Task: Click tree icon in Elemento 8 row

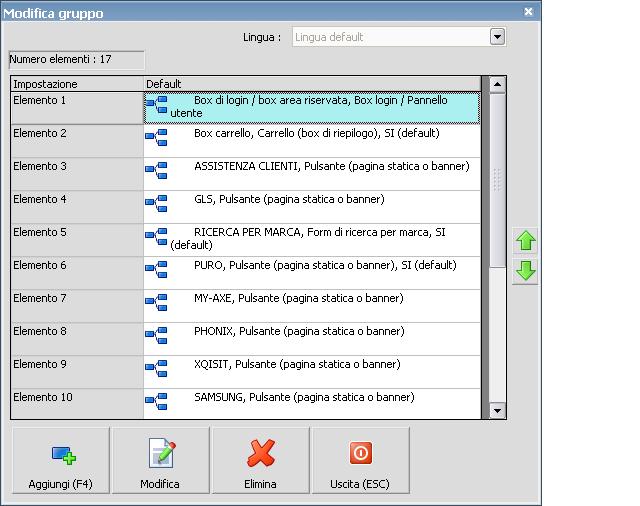Action: tap(156, 336)
